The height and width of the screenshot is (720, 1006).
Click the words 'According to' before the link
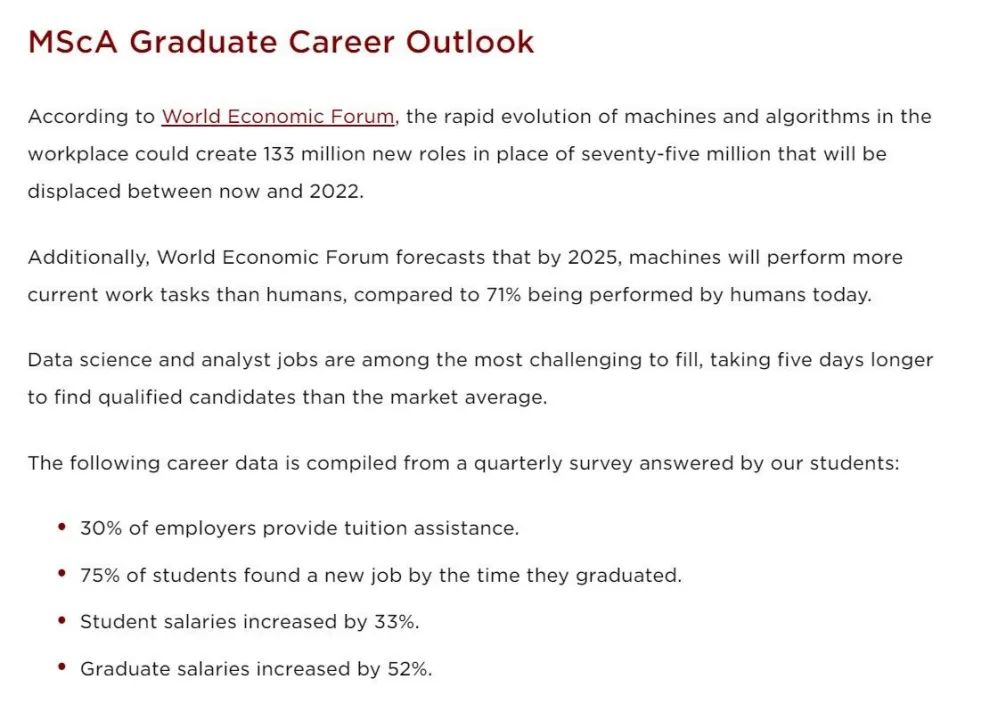pos(91,117)
